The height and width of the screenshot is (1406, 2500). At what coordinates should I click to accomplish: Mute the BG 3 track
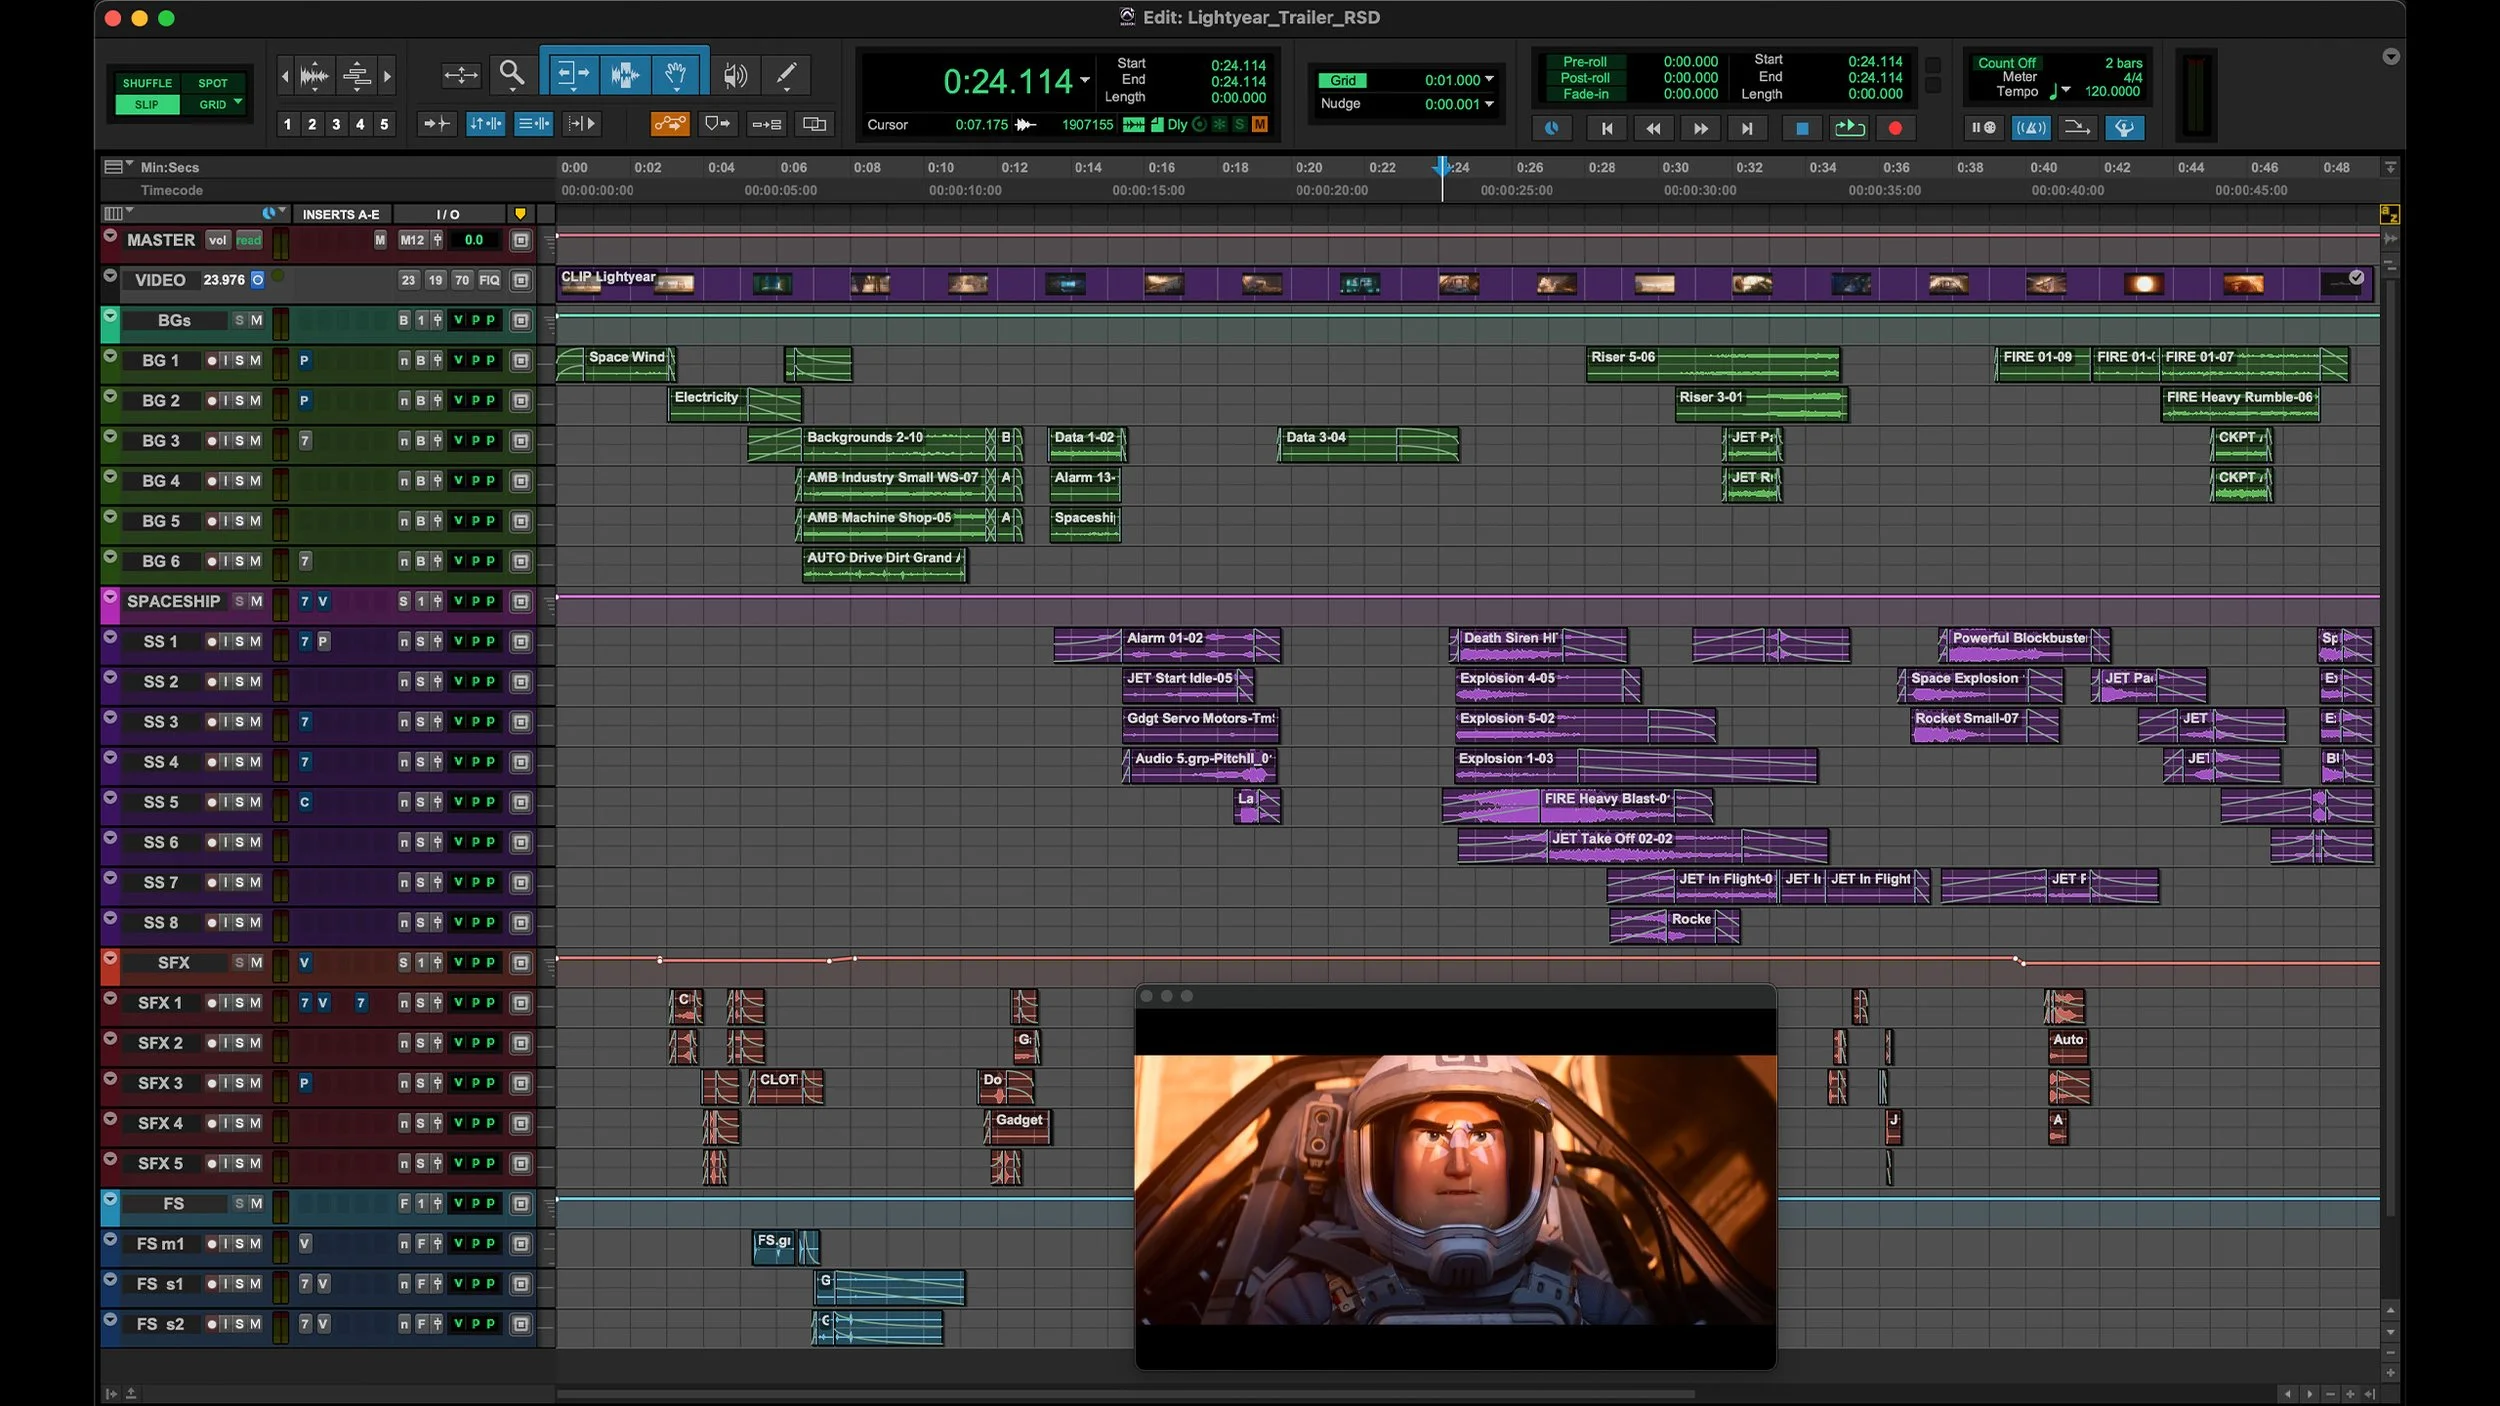click(256, 441)
